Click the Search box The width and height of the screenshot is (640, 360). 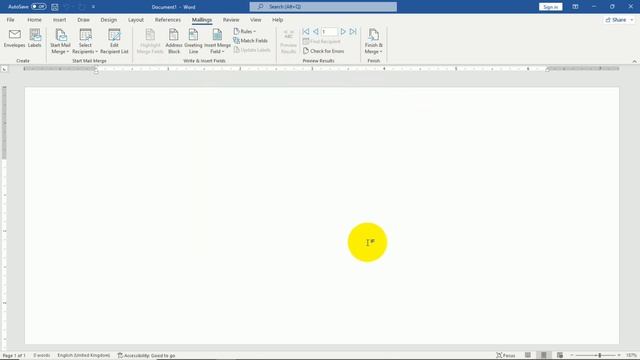tap(323, 7)
